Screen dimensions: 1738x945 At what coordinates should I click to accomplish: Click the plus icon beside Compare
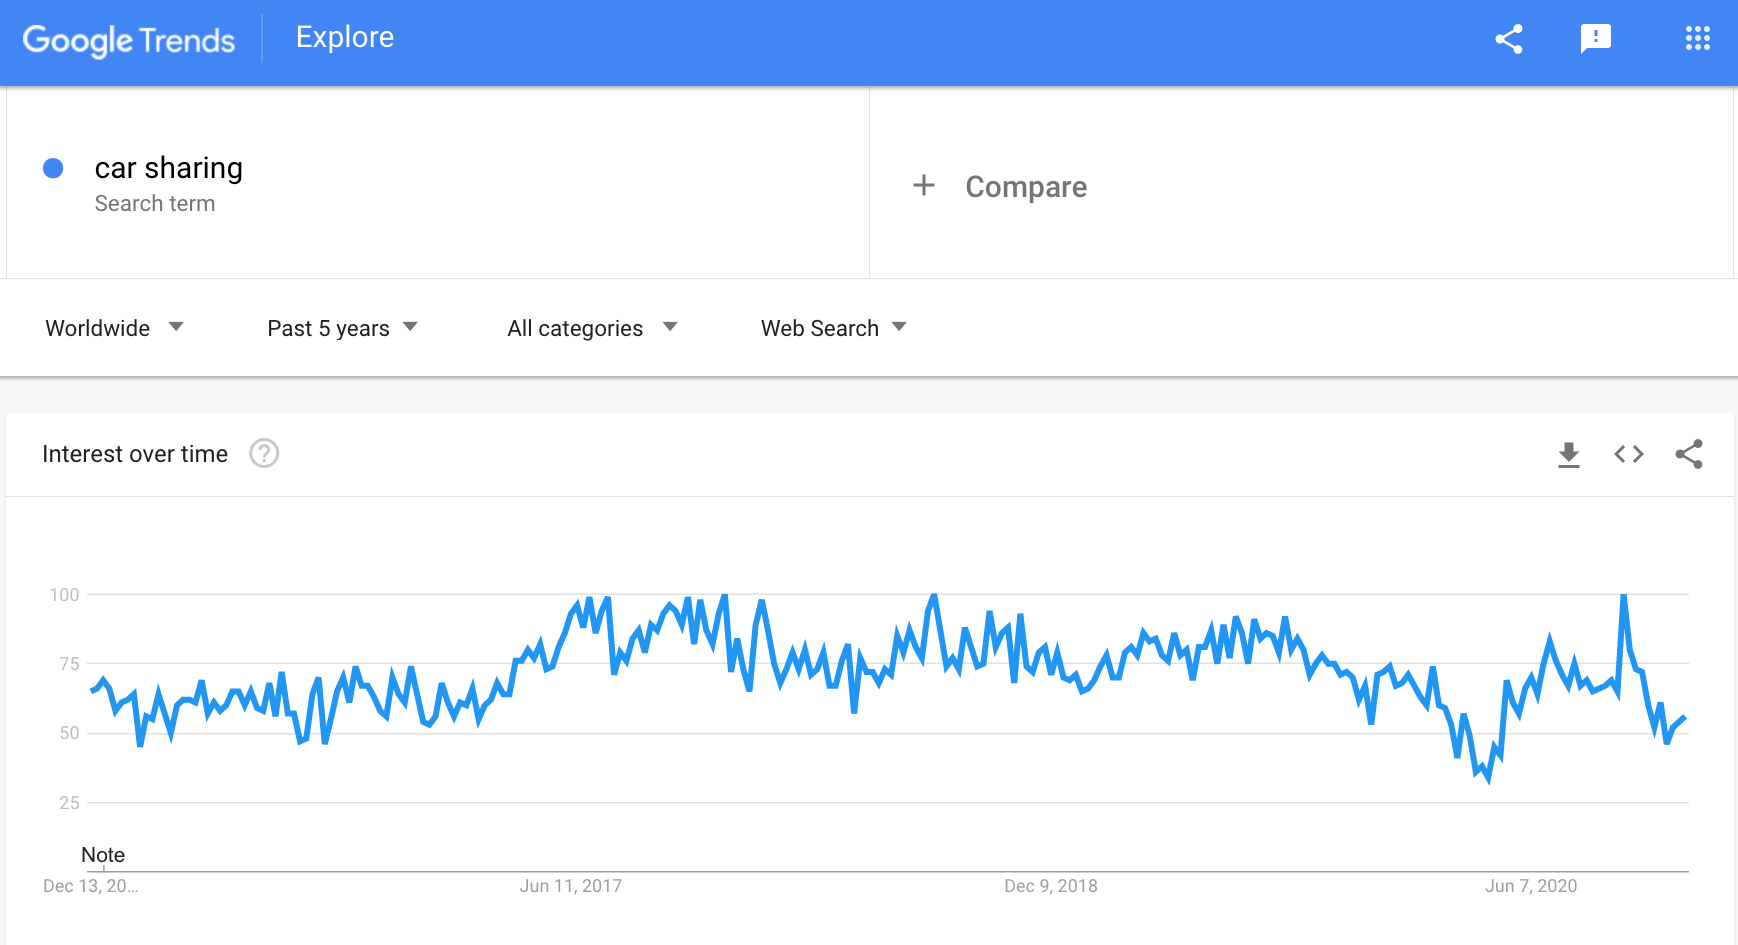pos(924,186)
